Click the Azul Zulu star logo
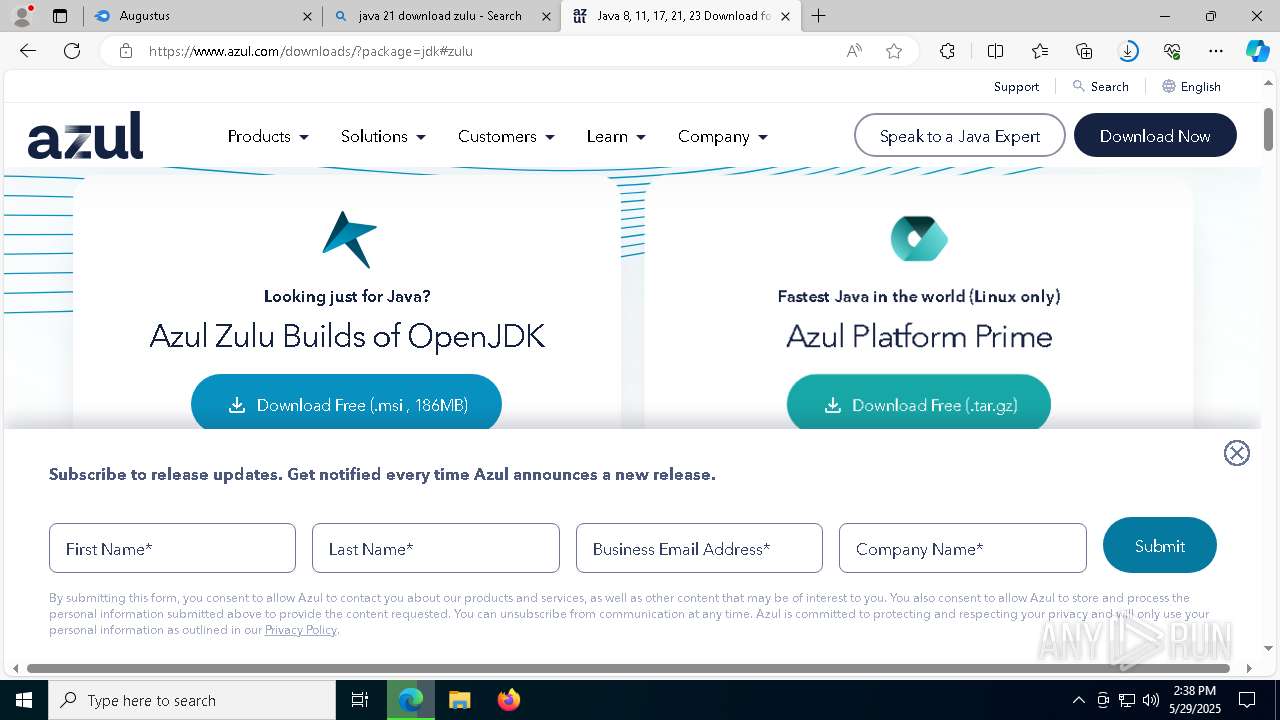 (349, 239)
